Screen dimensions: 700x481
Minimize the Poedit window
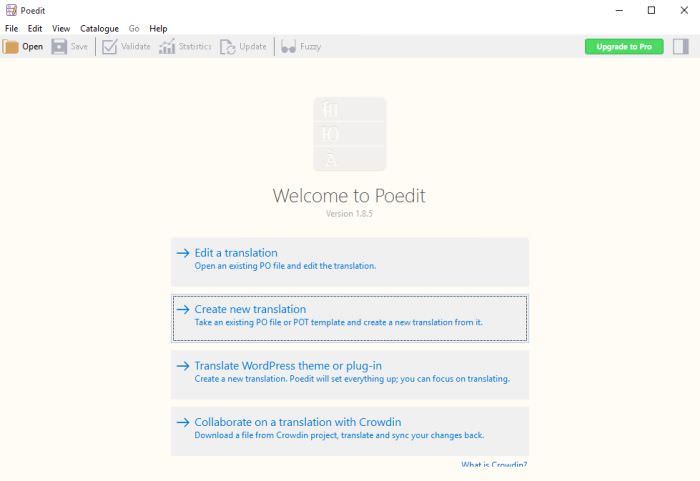(x=619, y=10)
